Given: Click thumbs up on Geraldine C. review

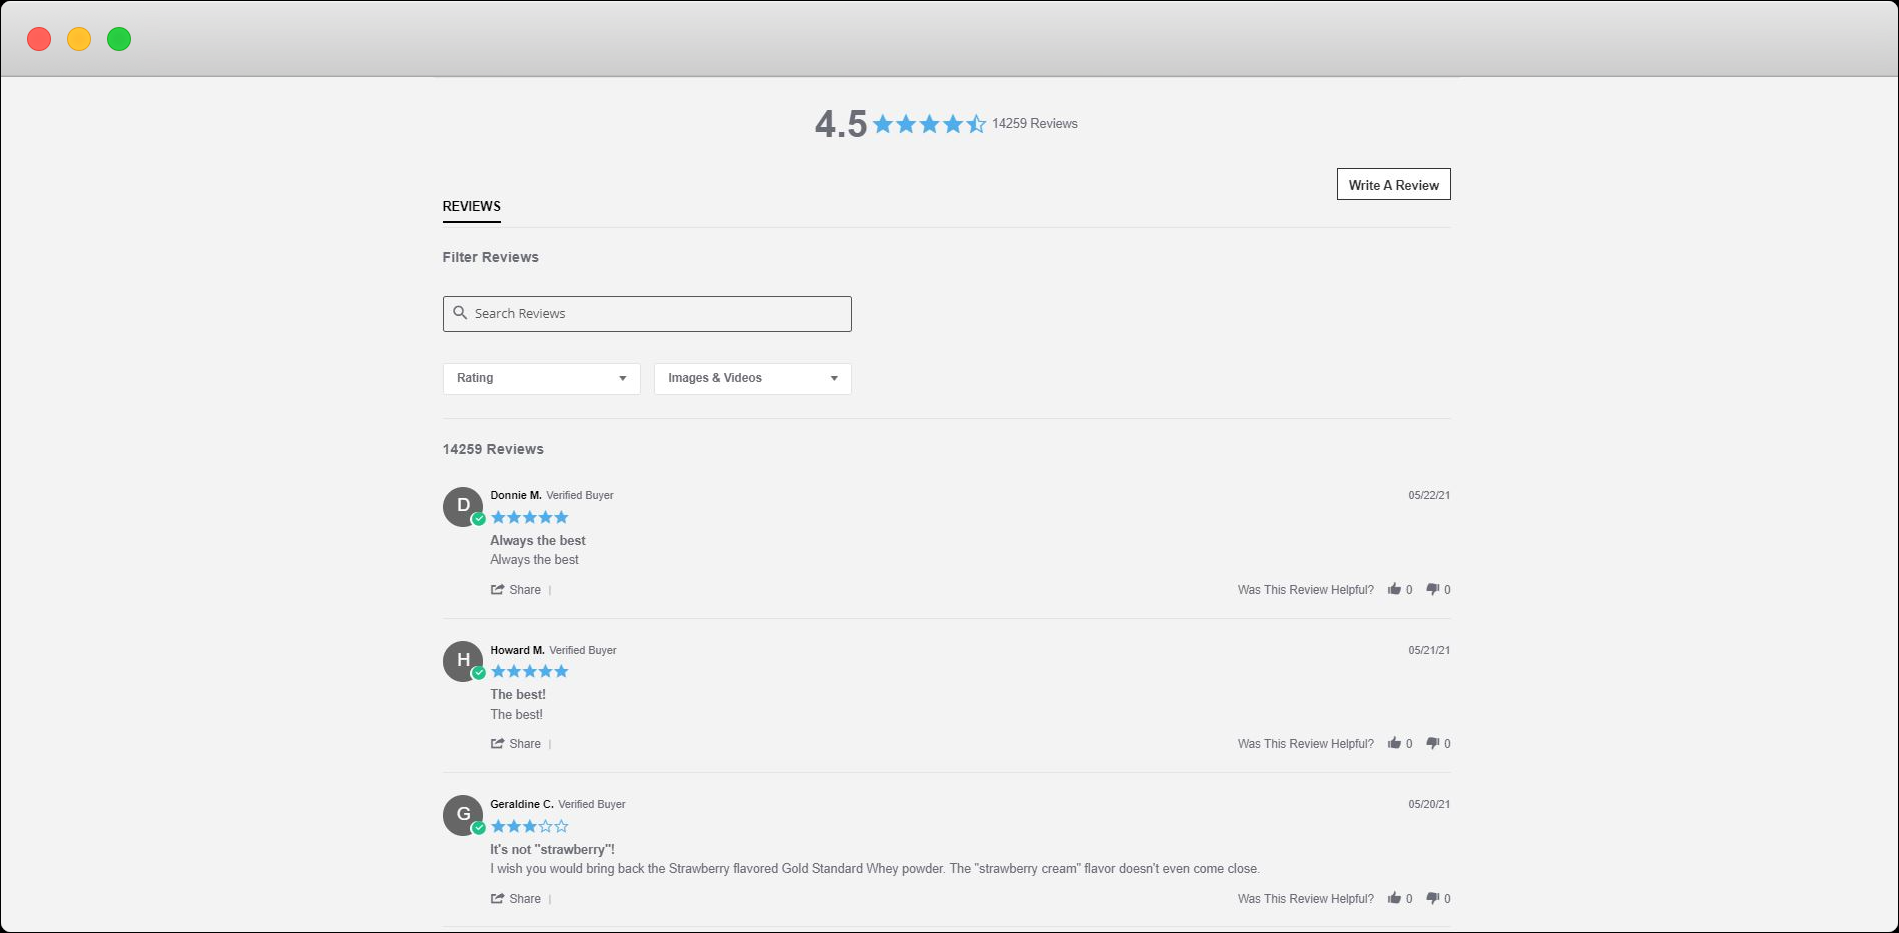Looking at the screenshot, I should (x=1394, y=898).
